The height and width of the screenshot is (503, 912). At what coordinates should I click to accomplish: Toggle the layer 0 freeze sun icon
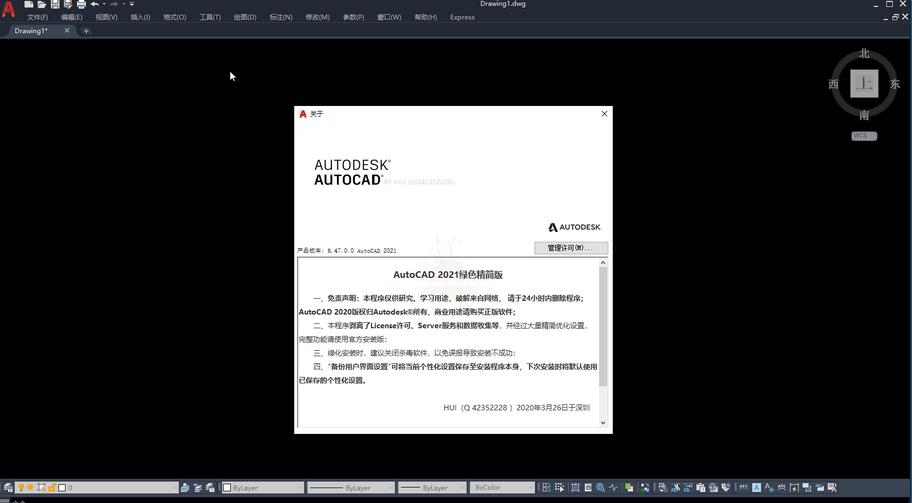coord(31,488)
